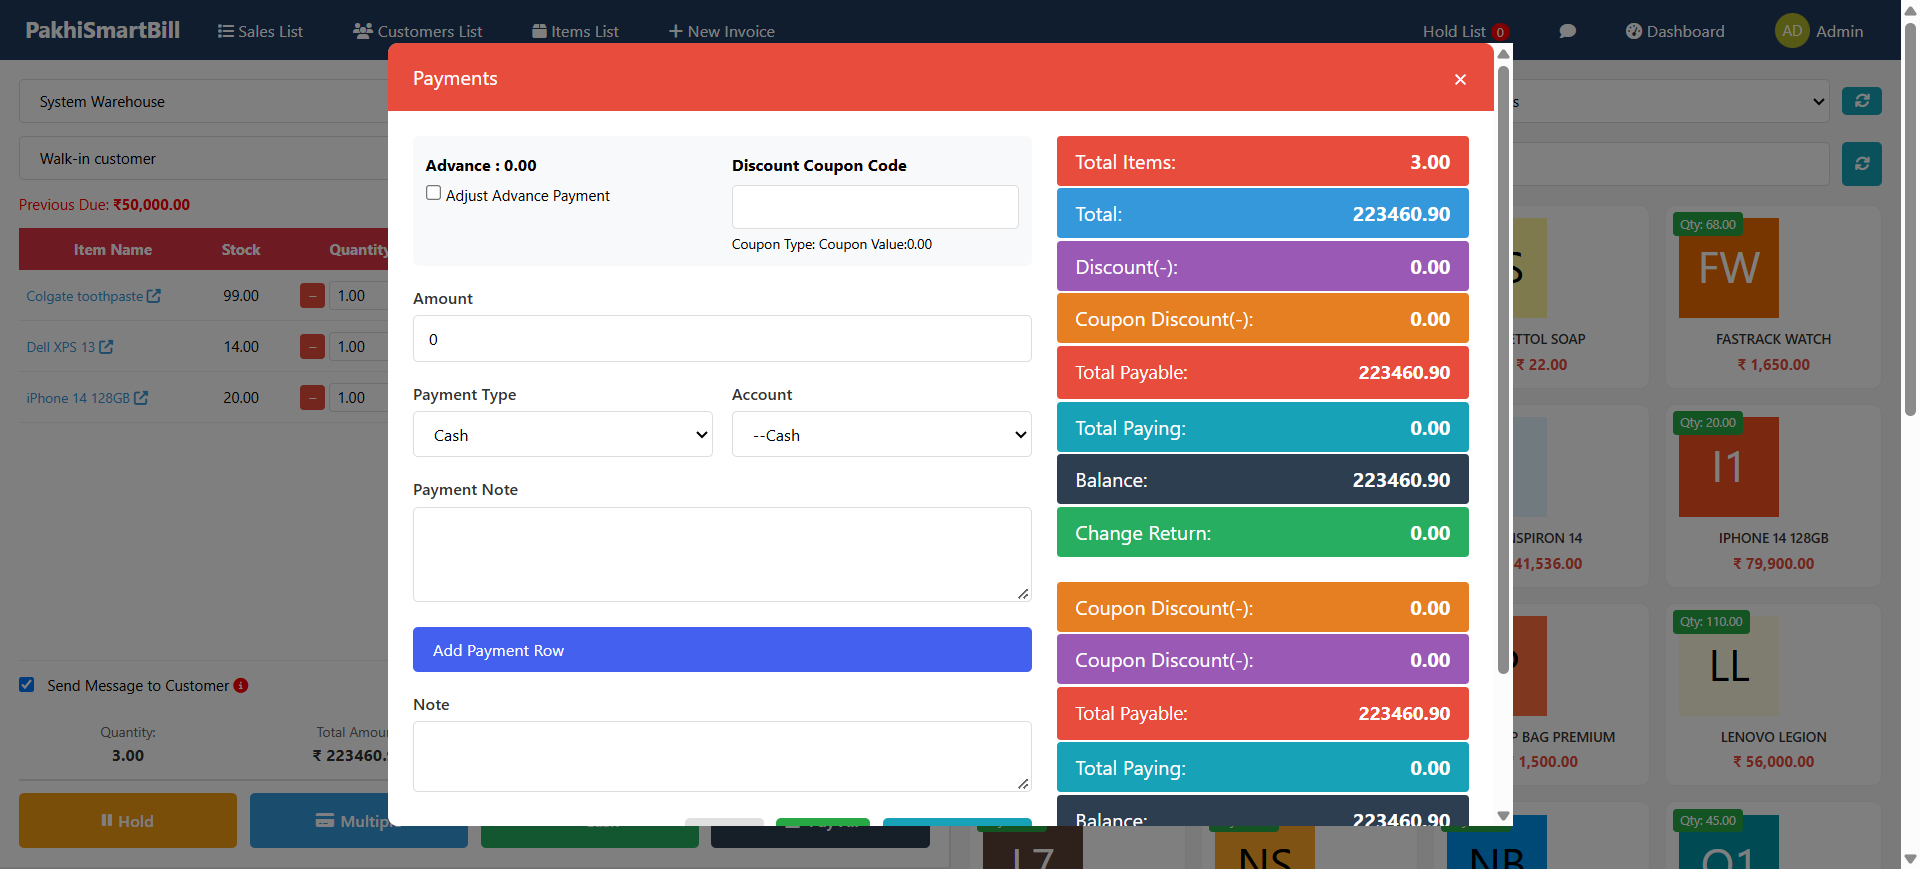The width and height of the screenshot is (1920, 869).
Task: Open the Walk-in customer selector
Action: pyautogui.click(x=204, y=159)
